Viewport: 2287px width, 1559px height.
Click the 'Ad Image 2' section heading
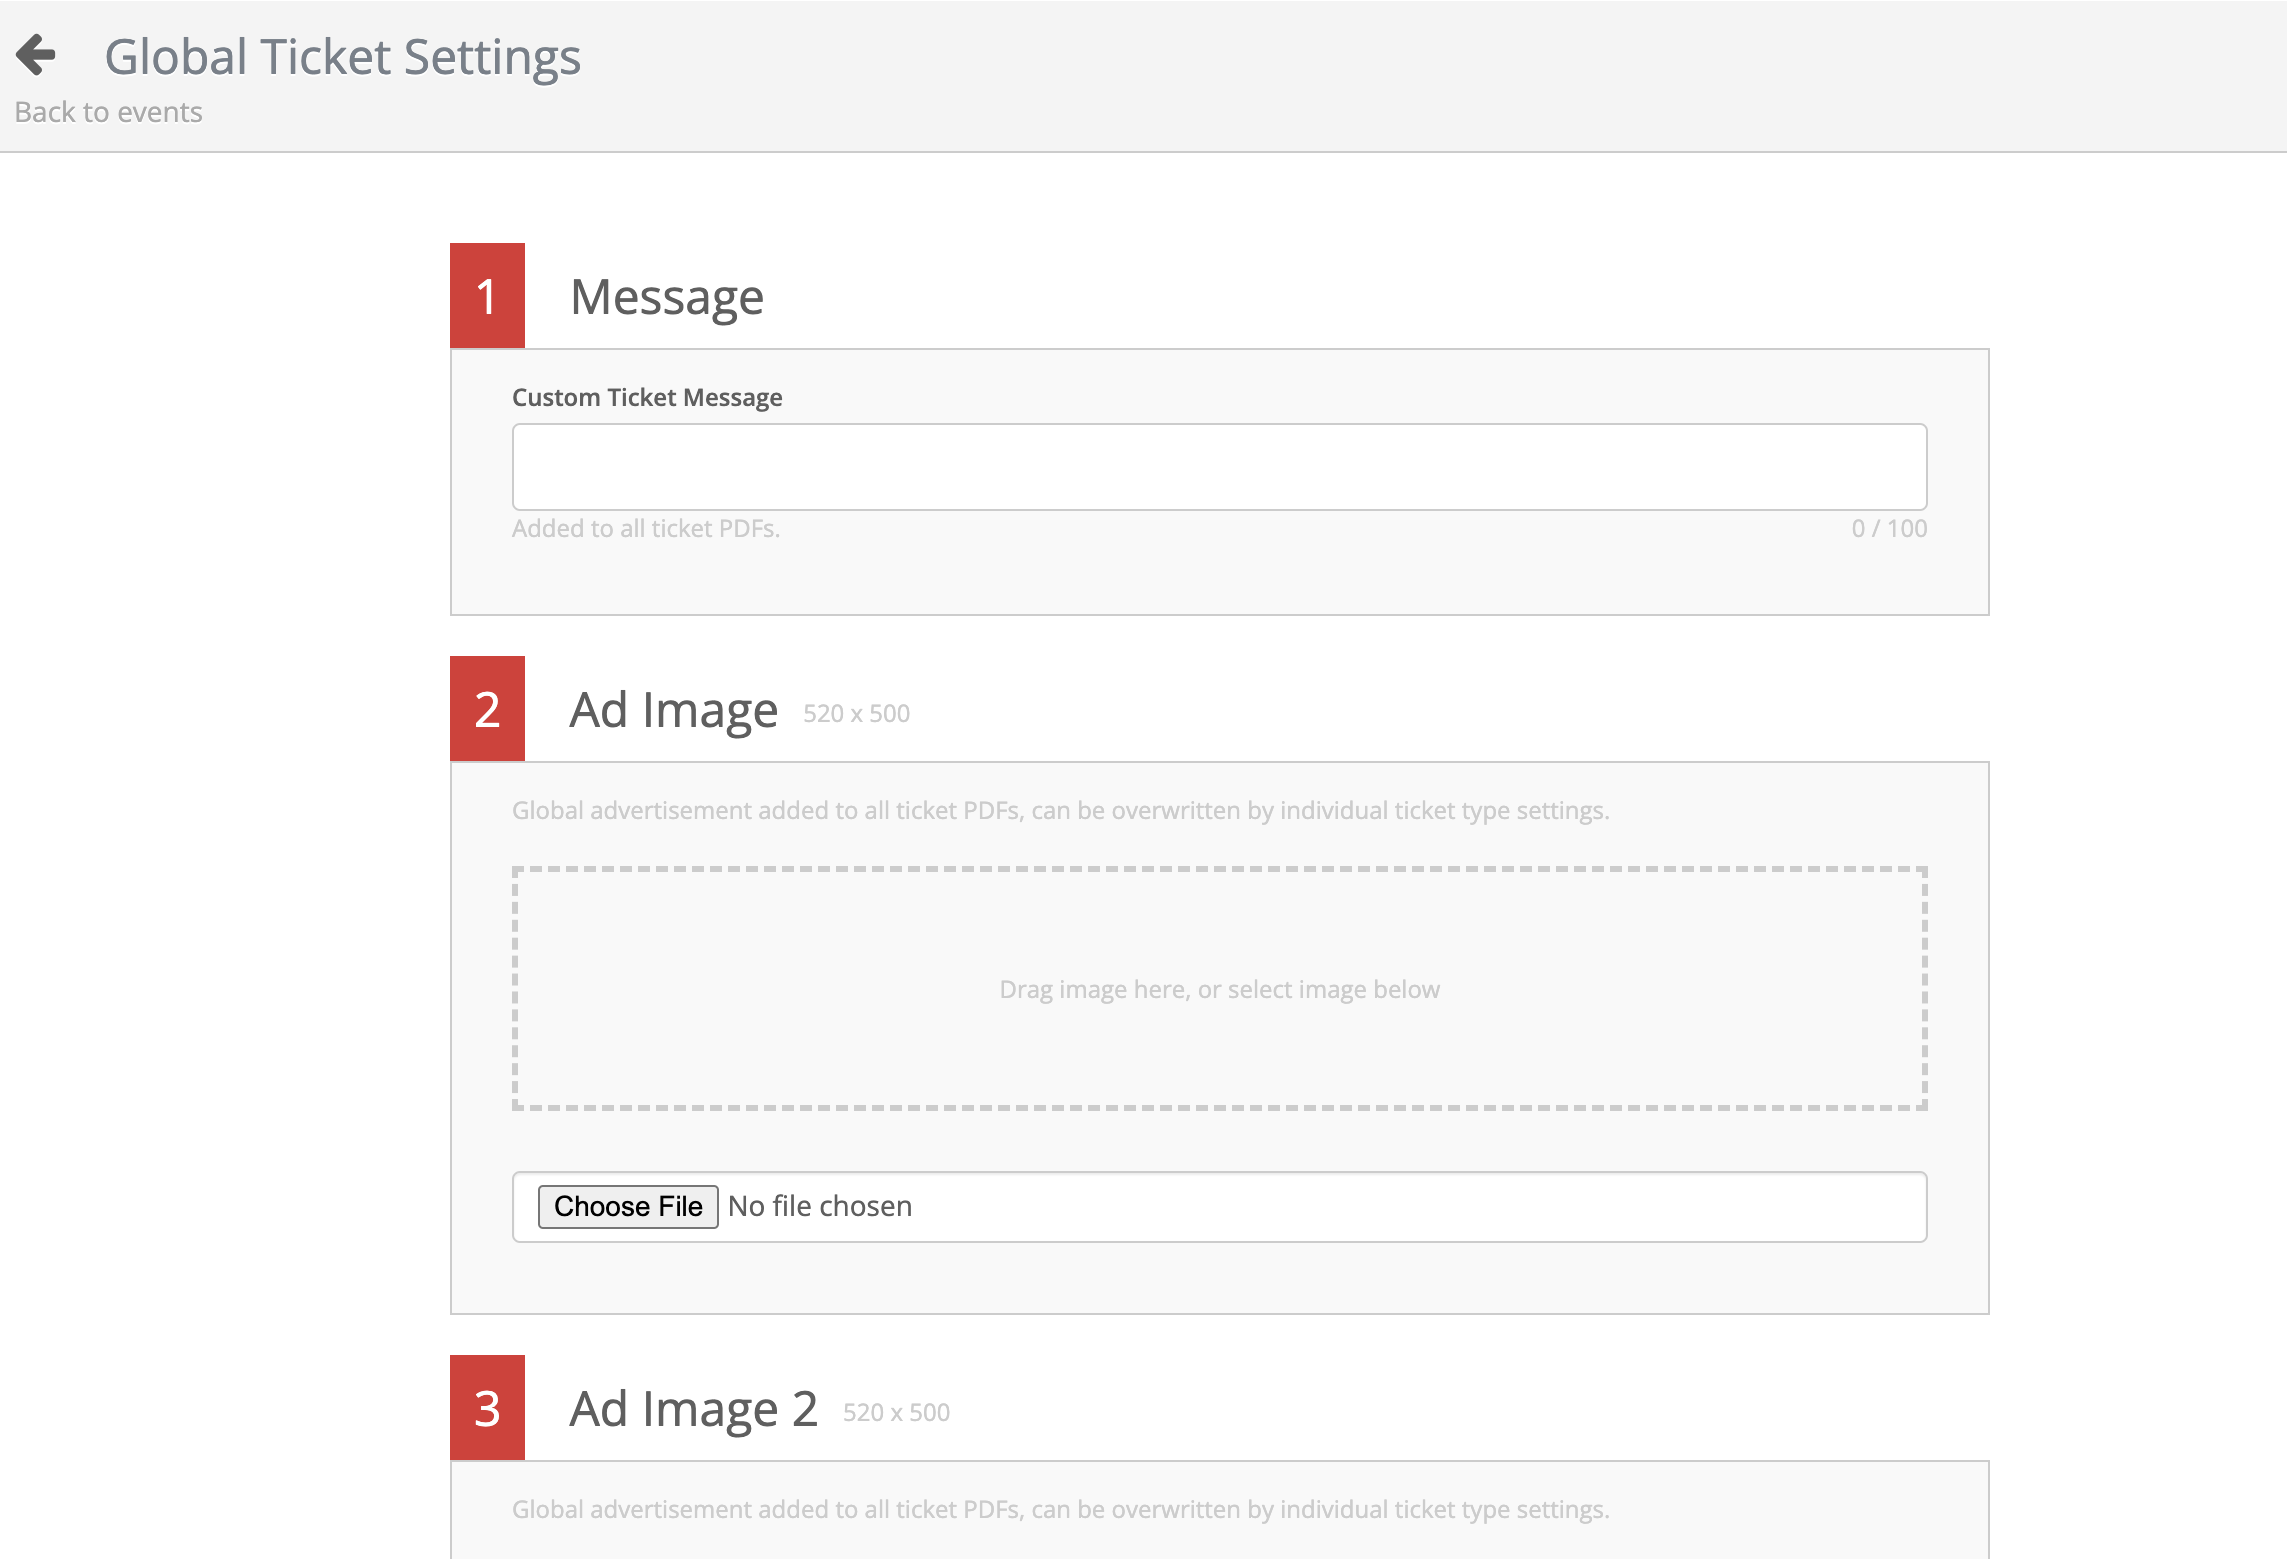coord(694,1409)
